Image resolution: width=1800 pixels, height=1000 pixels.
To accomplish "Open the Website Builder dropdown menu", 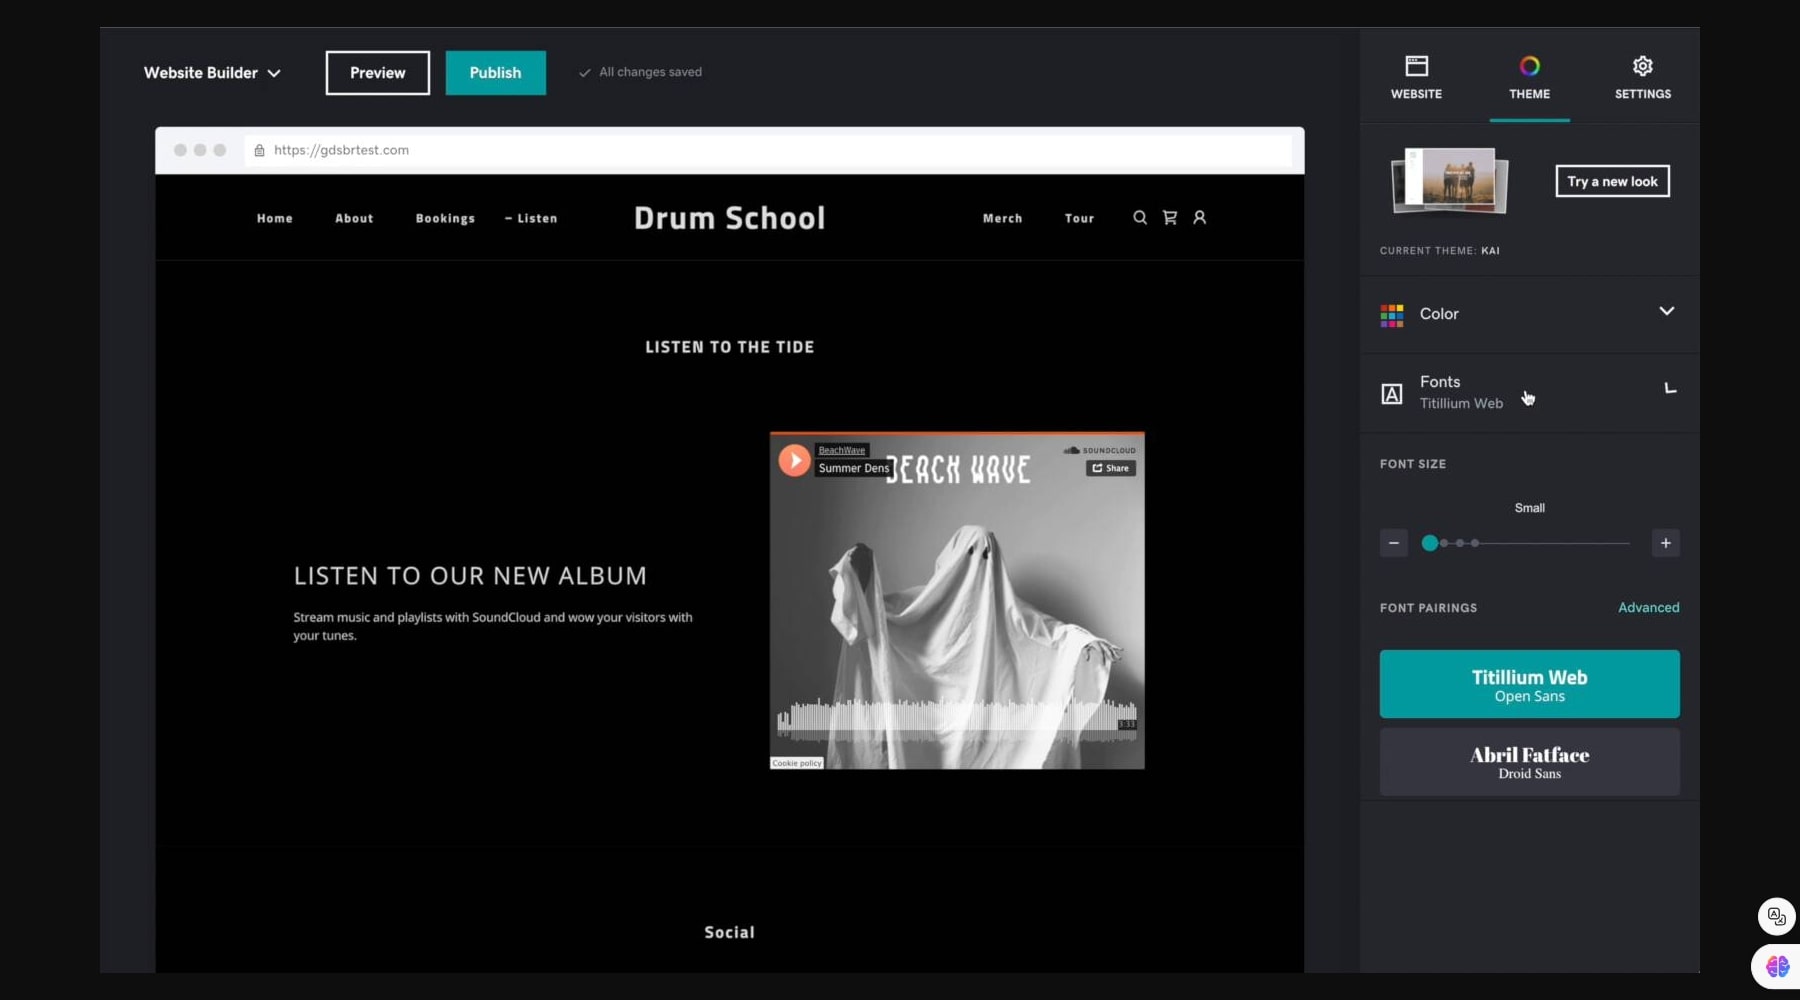I will (212, 73).
